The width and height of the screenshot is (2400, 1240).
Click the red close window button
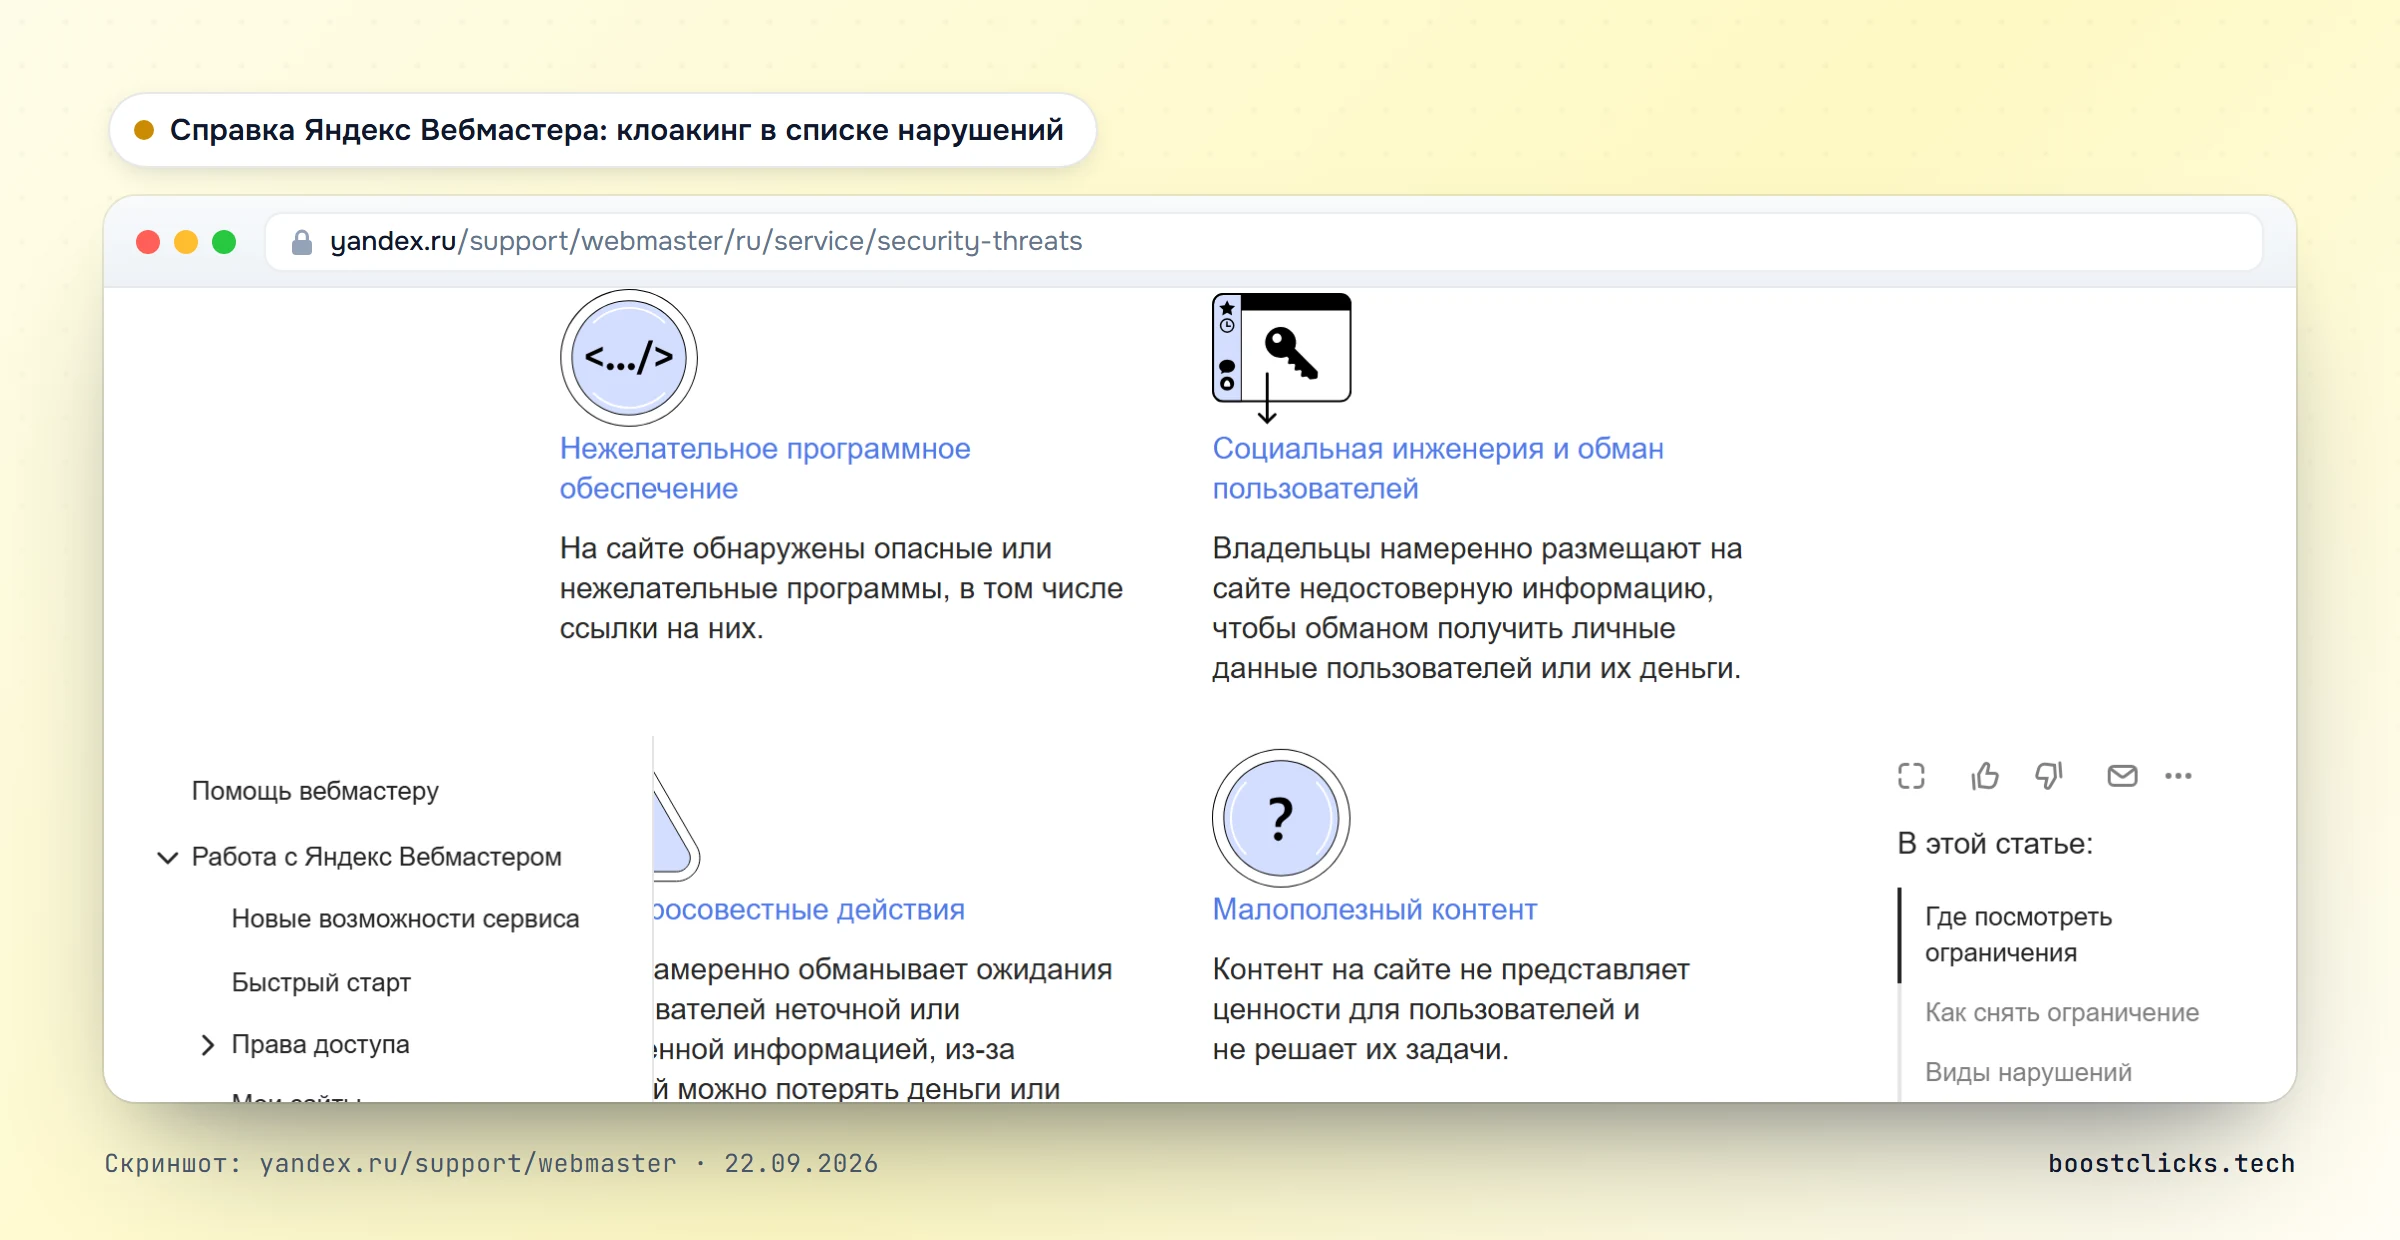click(x=148, y=242)
